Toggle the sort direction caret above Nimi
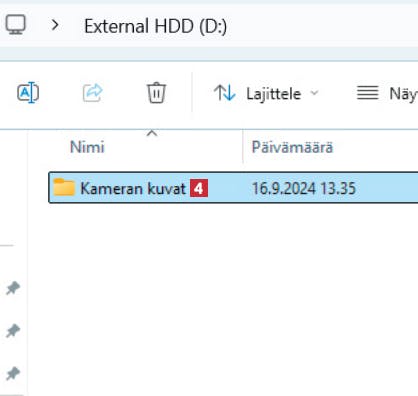 coord(152,133)
